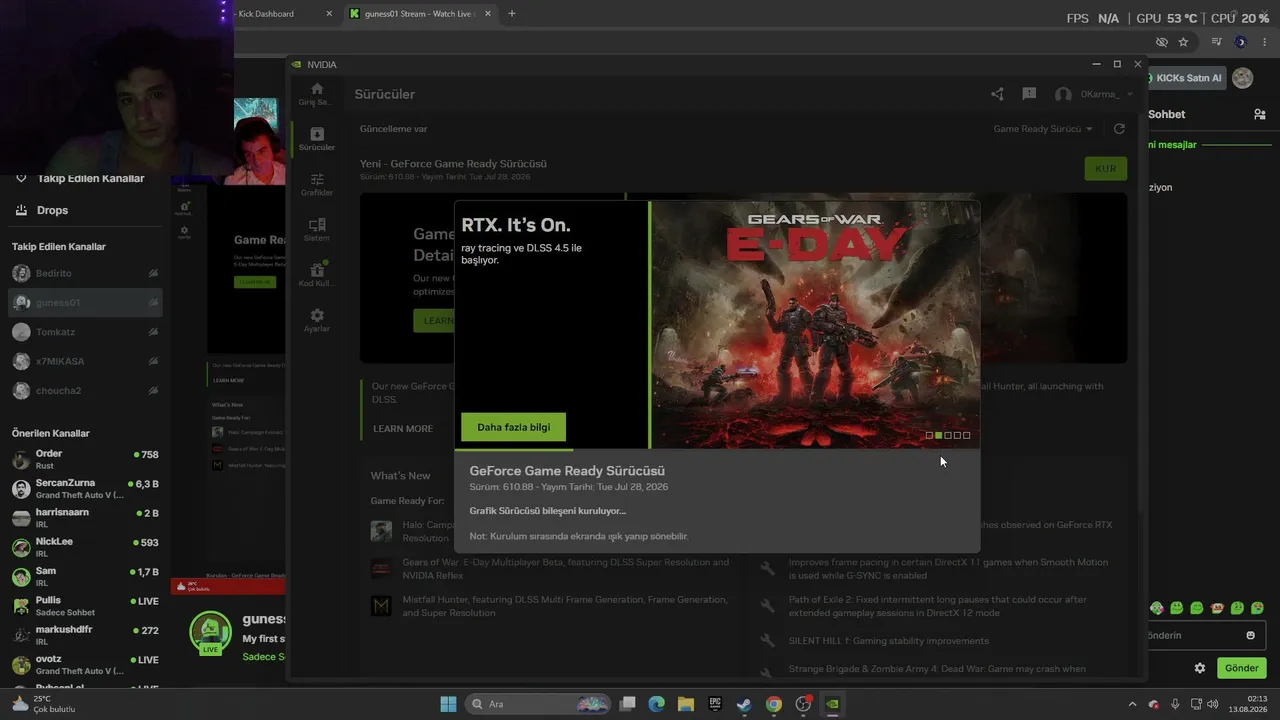
Task: Open Grafikler section in NVIDIA sidebar
Action: click(x=316, y=184)
